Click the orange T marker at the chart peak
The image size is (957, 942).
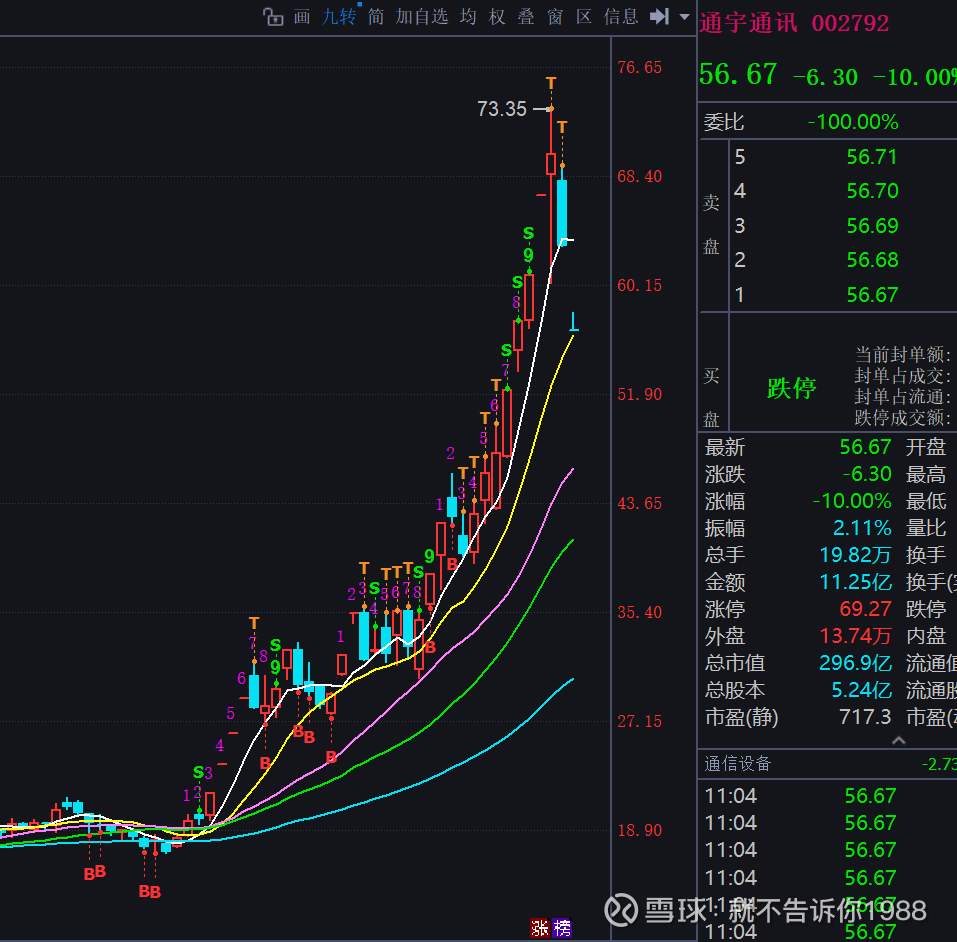pos(551,83)
